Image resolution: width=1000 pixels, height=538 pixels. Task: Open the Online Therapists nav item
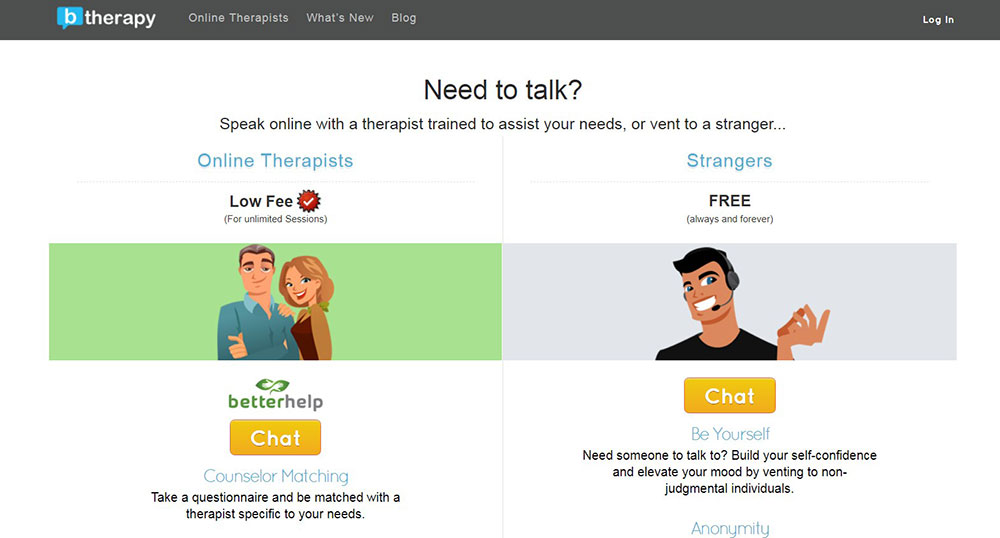pos(238,18)
